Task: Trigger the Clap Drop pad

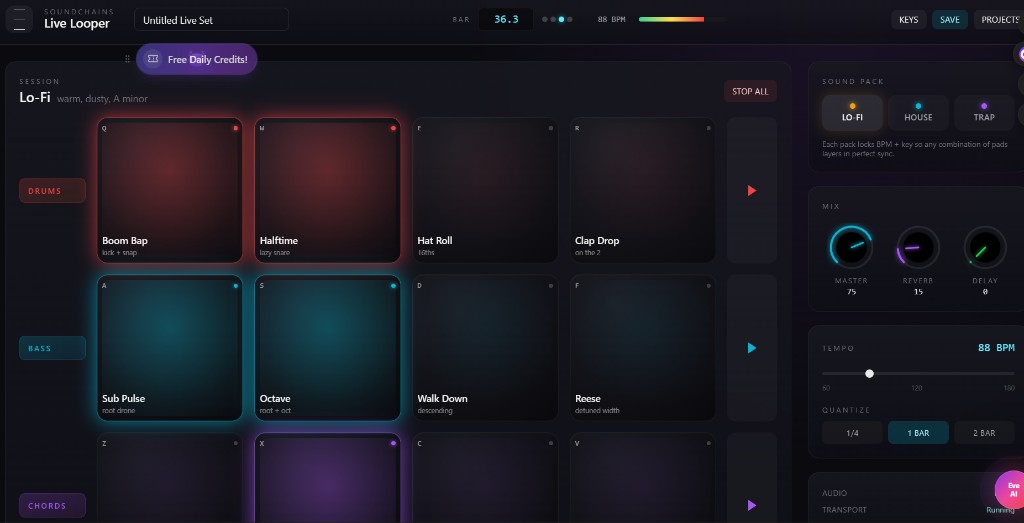Action: pyautogui.click(x=643, y=191)
